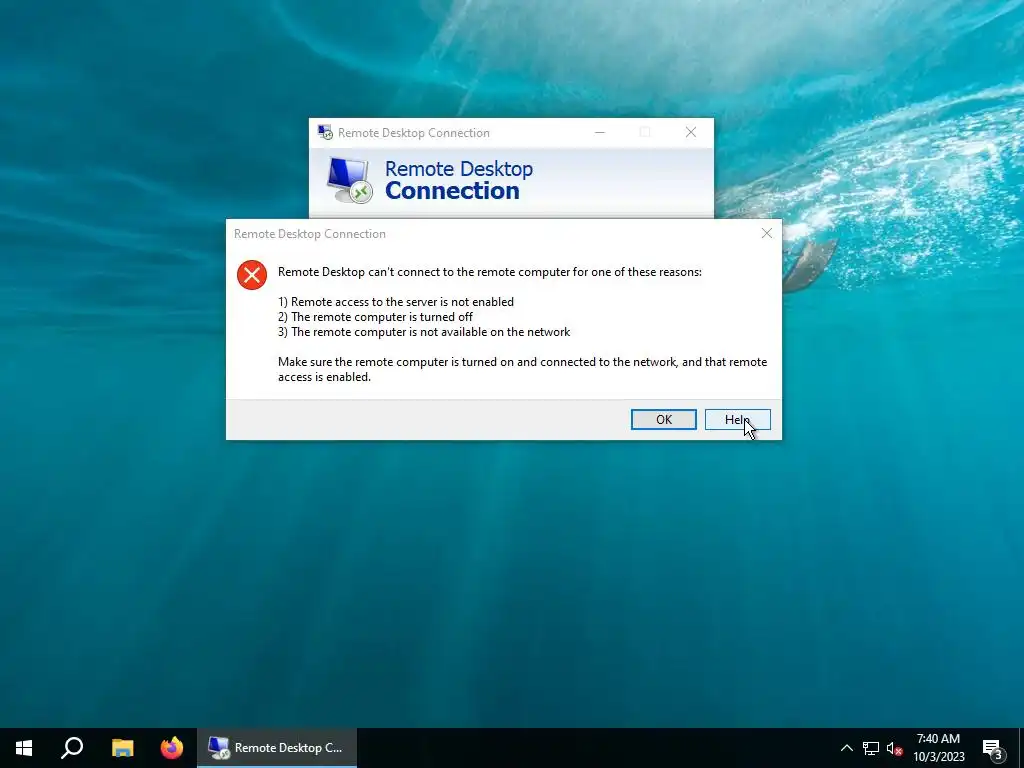Click the muted volume tray icon
Image resolution: width=1024 pixels, height=768 pixels.
pos(894,748)
